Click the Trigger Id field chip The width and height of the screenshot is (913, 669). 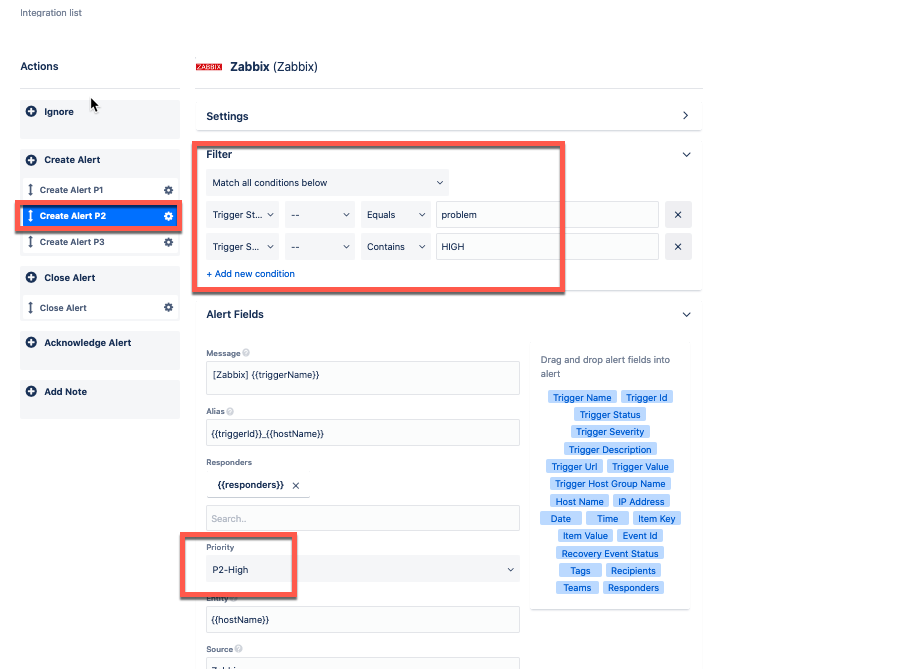pos(646,397)
